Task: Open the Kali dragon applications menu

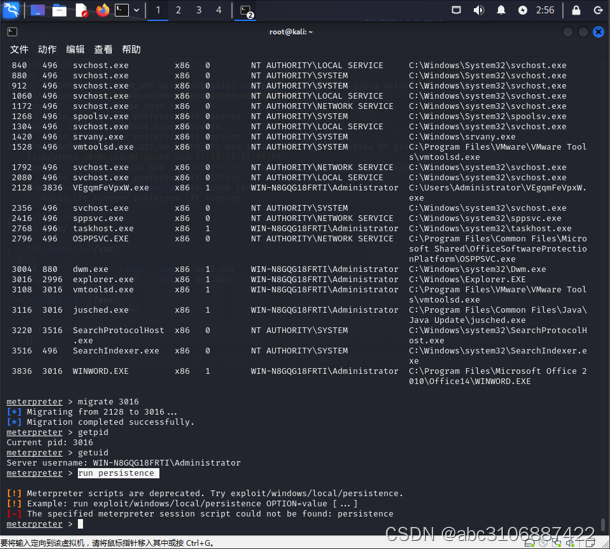Action: [x=11, y=10]
